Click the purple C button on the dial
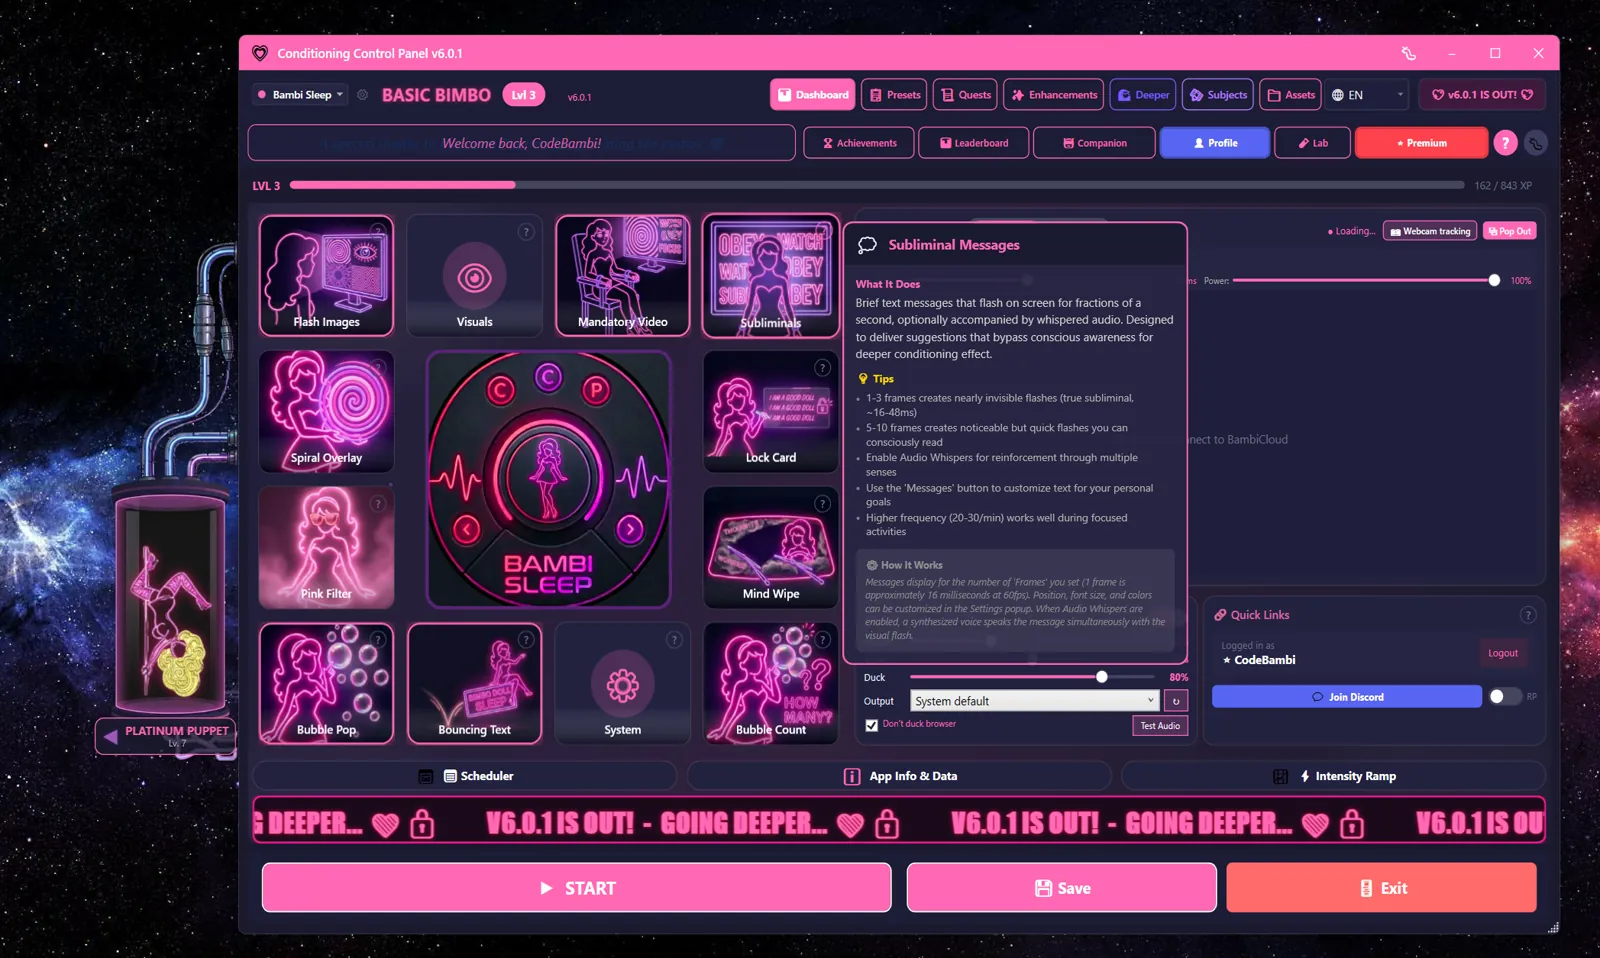The height and width of the screenshot is (958, 1600). 548,377
